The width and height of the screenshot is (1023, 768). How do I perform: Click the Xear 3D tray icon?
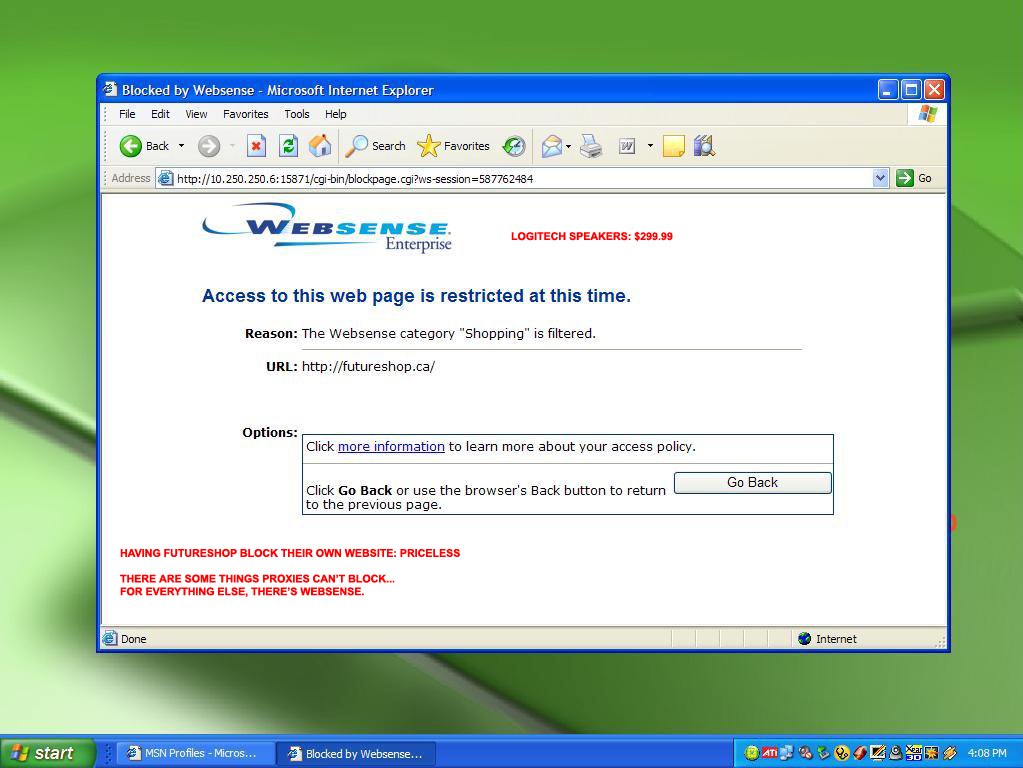[x=914, y=753]
